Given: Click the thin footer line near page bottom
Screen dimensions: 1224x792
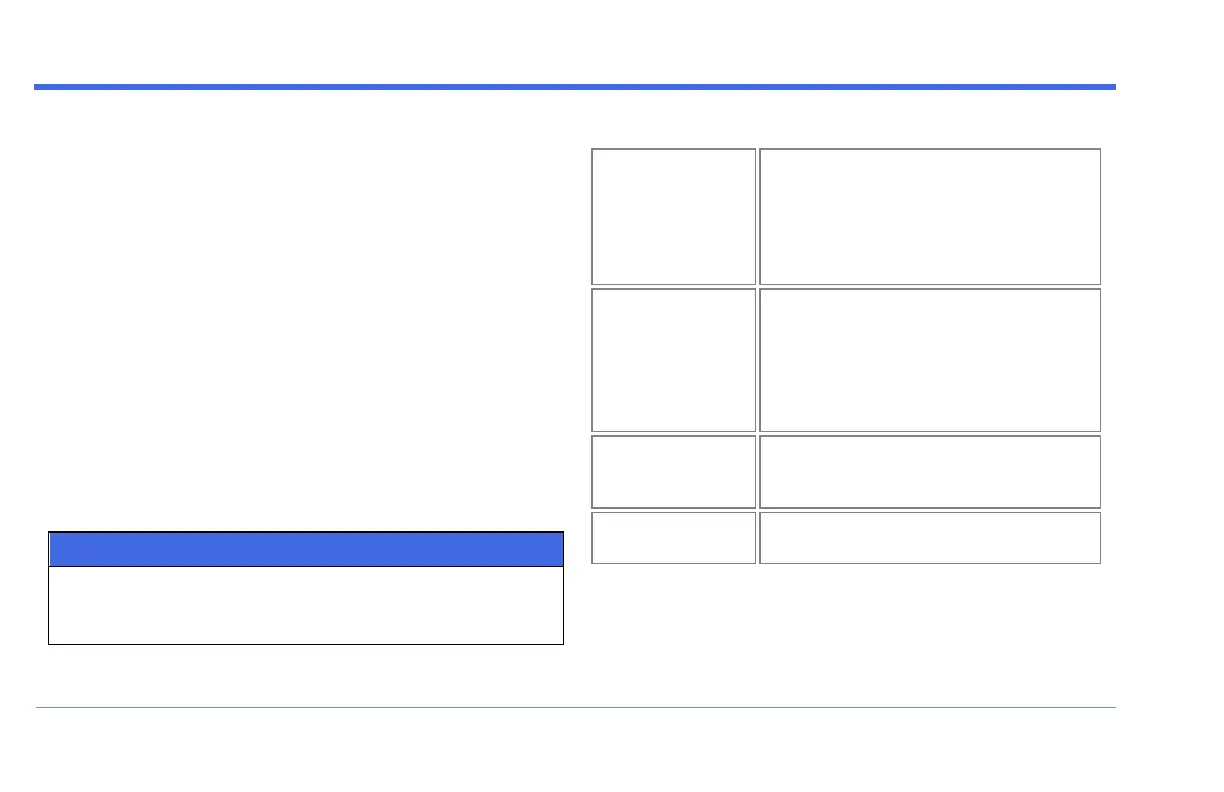Looking at the screenshot, I should click(x=575, y=708).
